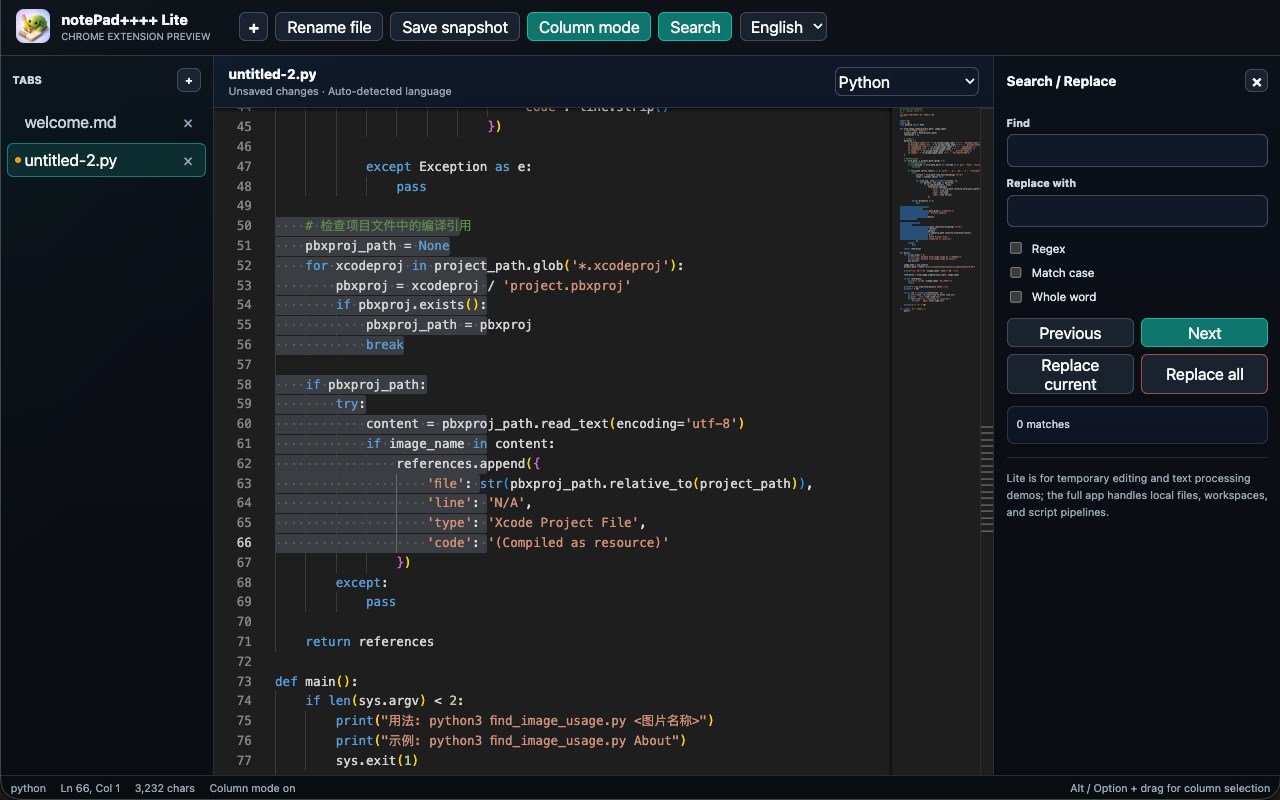
Task: Click 'if pbxproj_path:' on line 58
Action: tap(366, 385)
